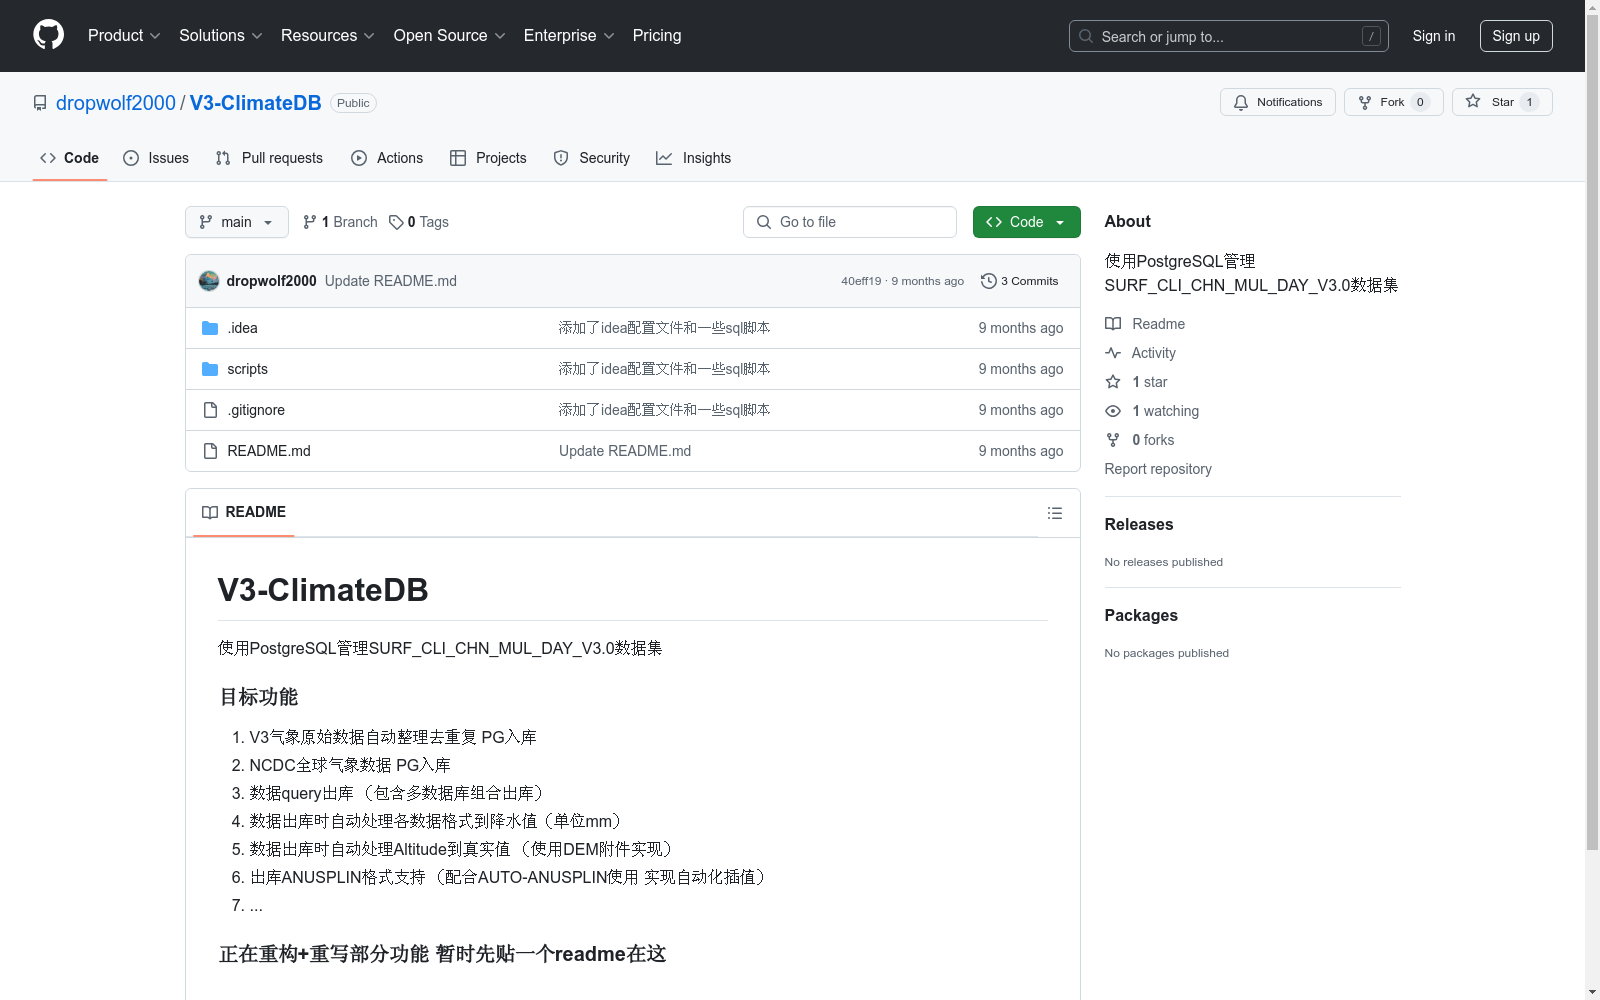Open the green Code dropdown button

pos(1026,222)
